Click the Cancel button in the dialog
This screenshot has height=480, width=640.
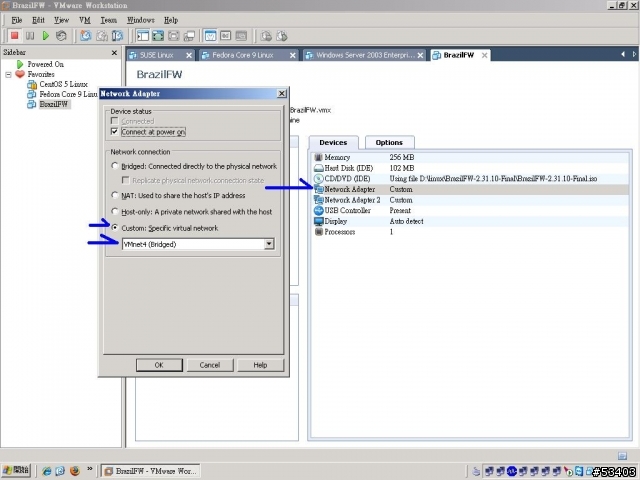coord(209,365)
